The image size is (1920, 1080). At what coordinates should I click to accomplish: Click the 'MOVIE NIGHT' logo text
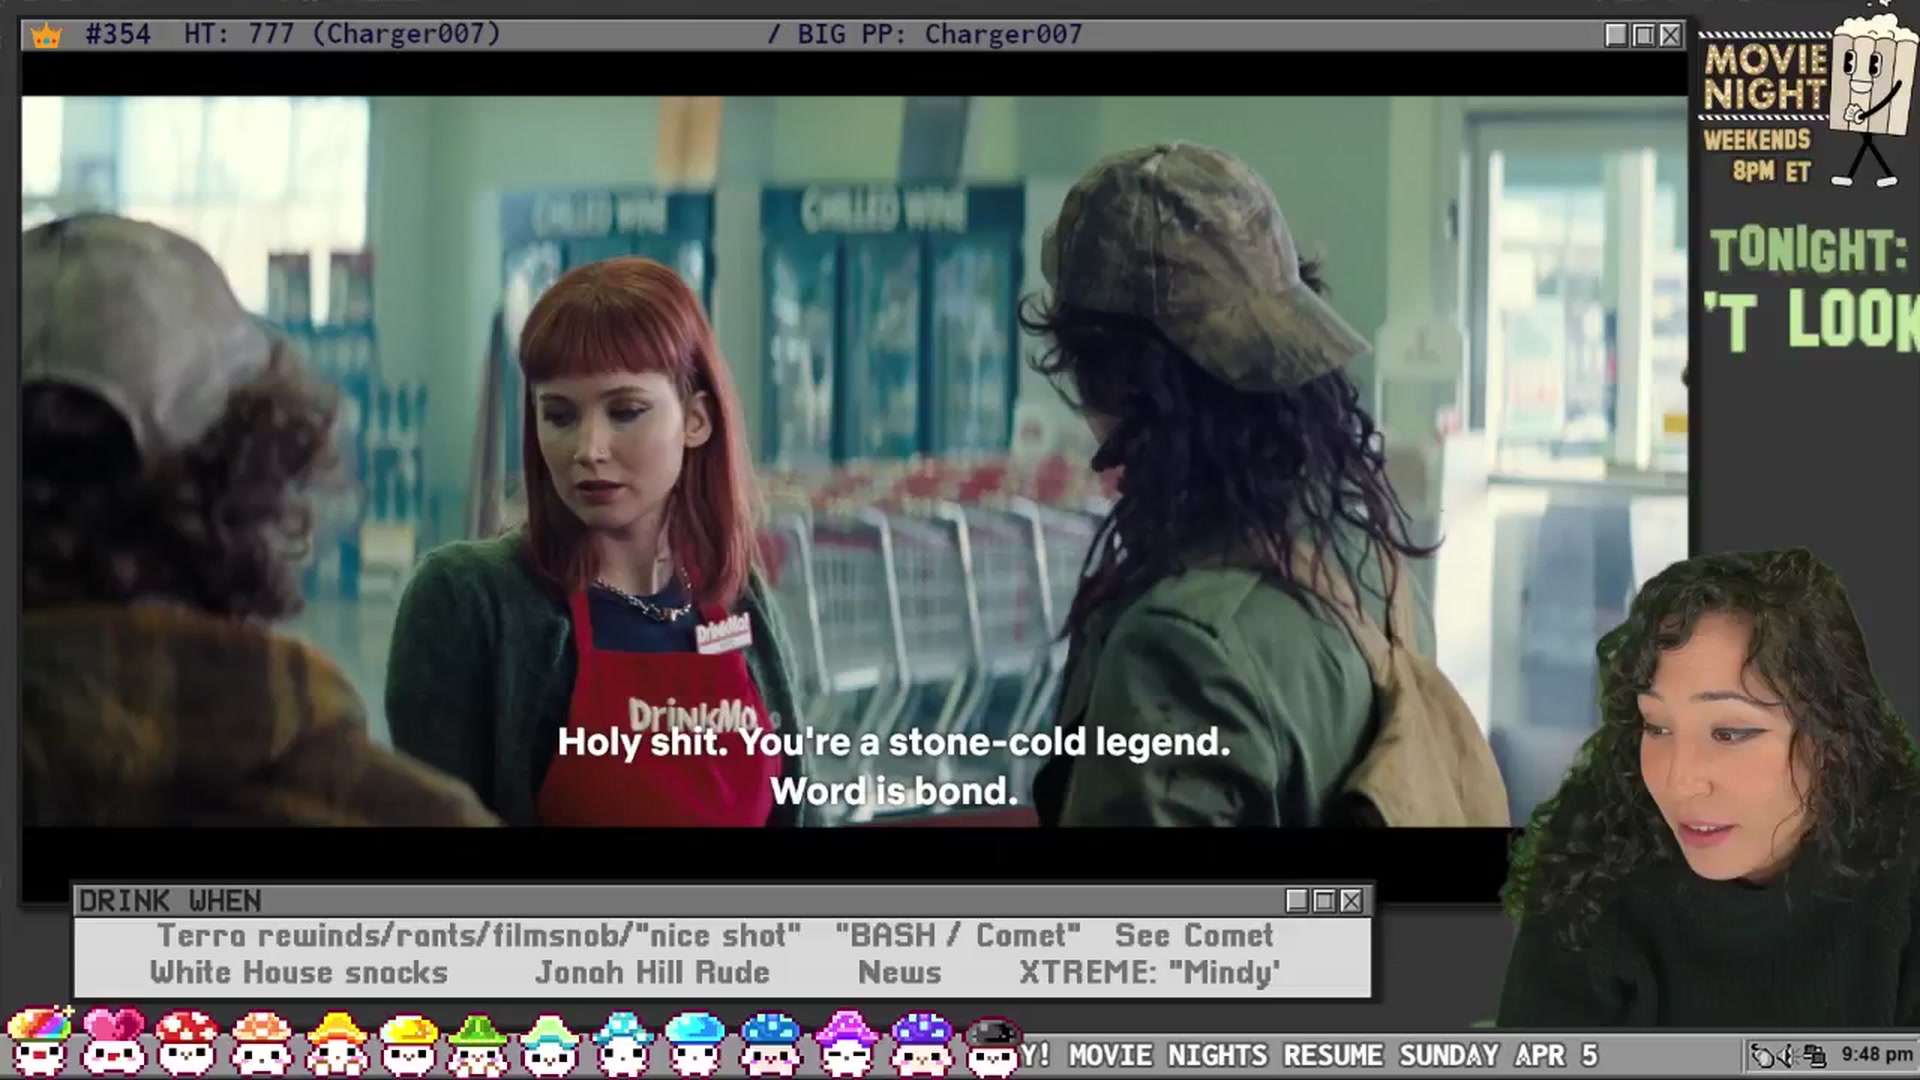(x=1766, y=77)
